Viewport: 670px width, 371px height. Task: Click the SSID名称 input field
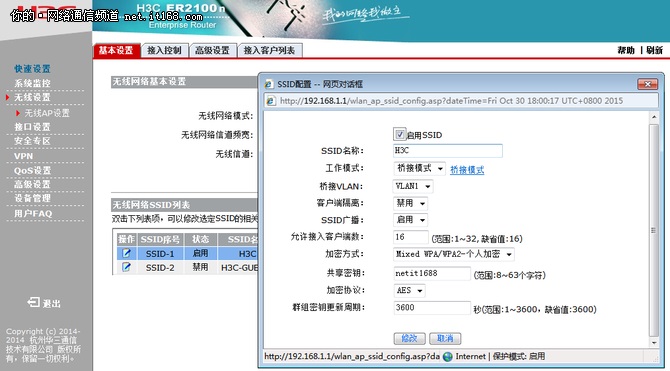(x=448, y=151)
